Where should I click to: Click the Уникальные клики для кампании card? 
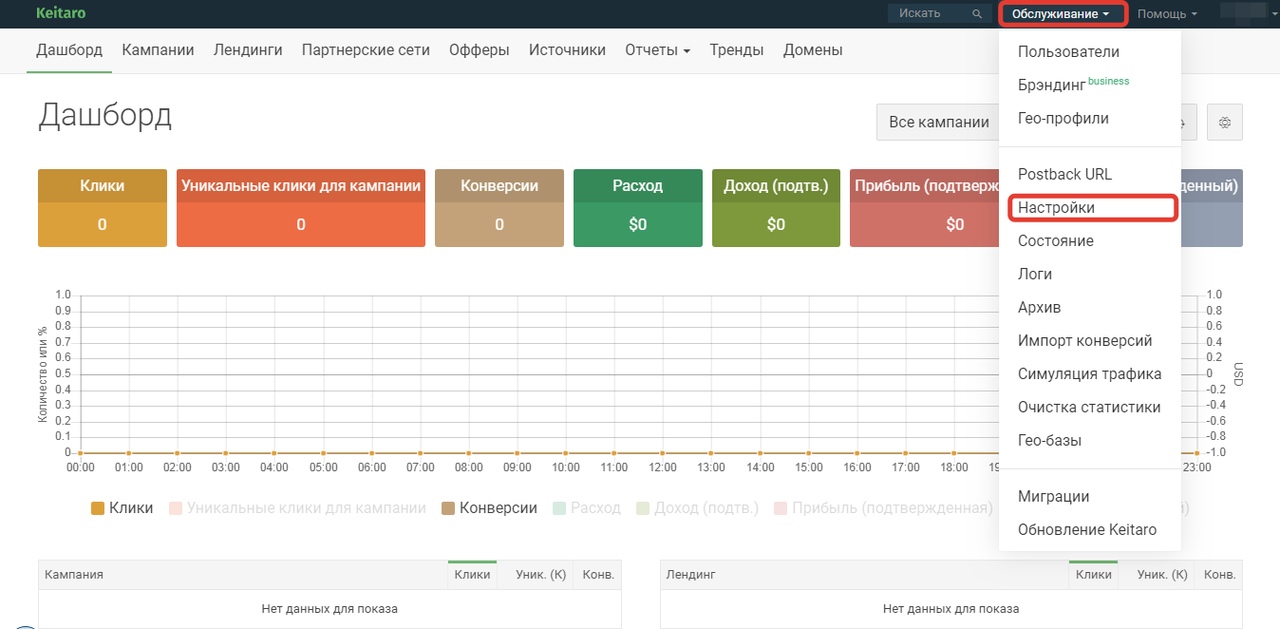click(x=301, y=207)
